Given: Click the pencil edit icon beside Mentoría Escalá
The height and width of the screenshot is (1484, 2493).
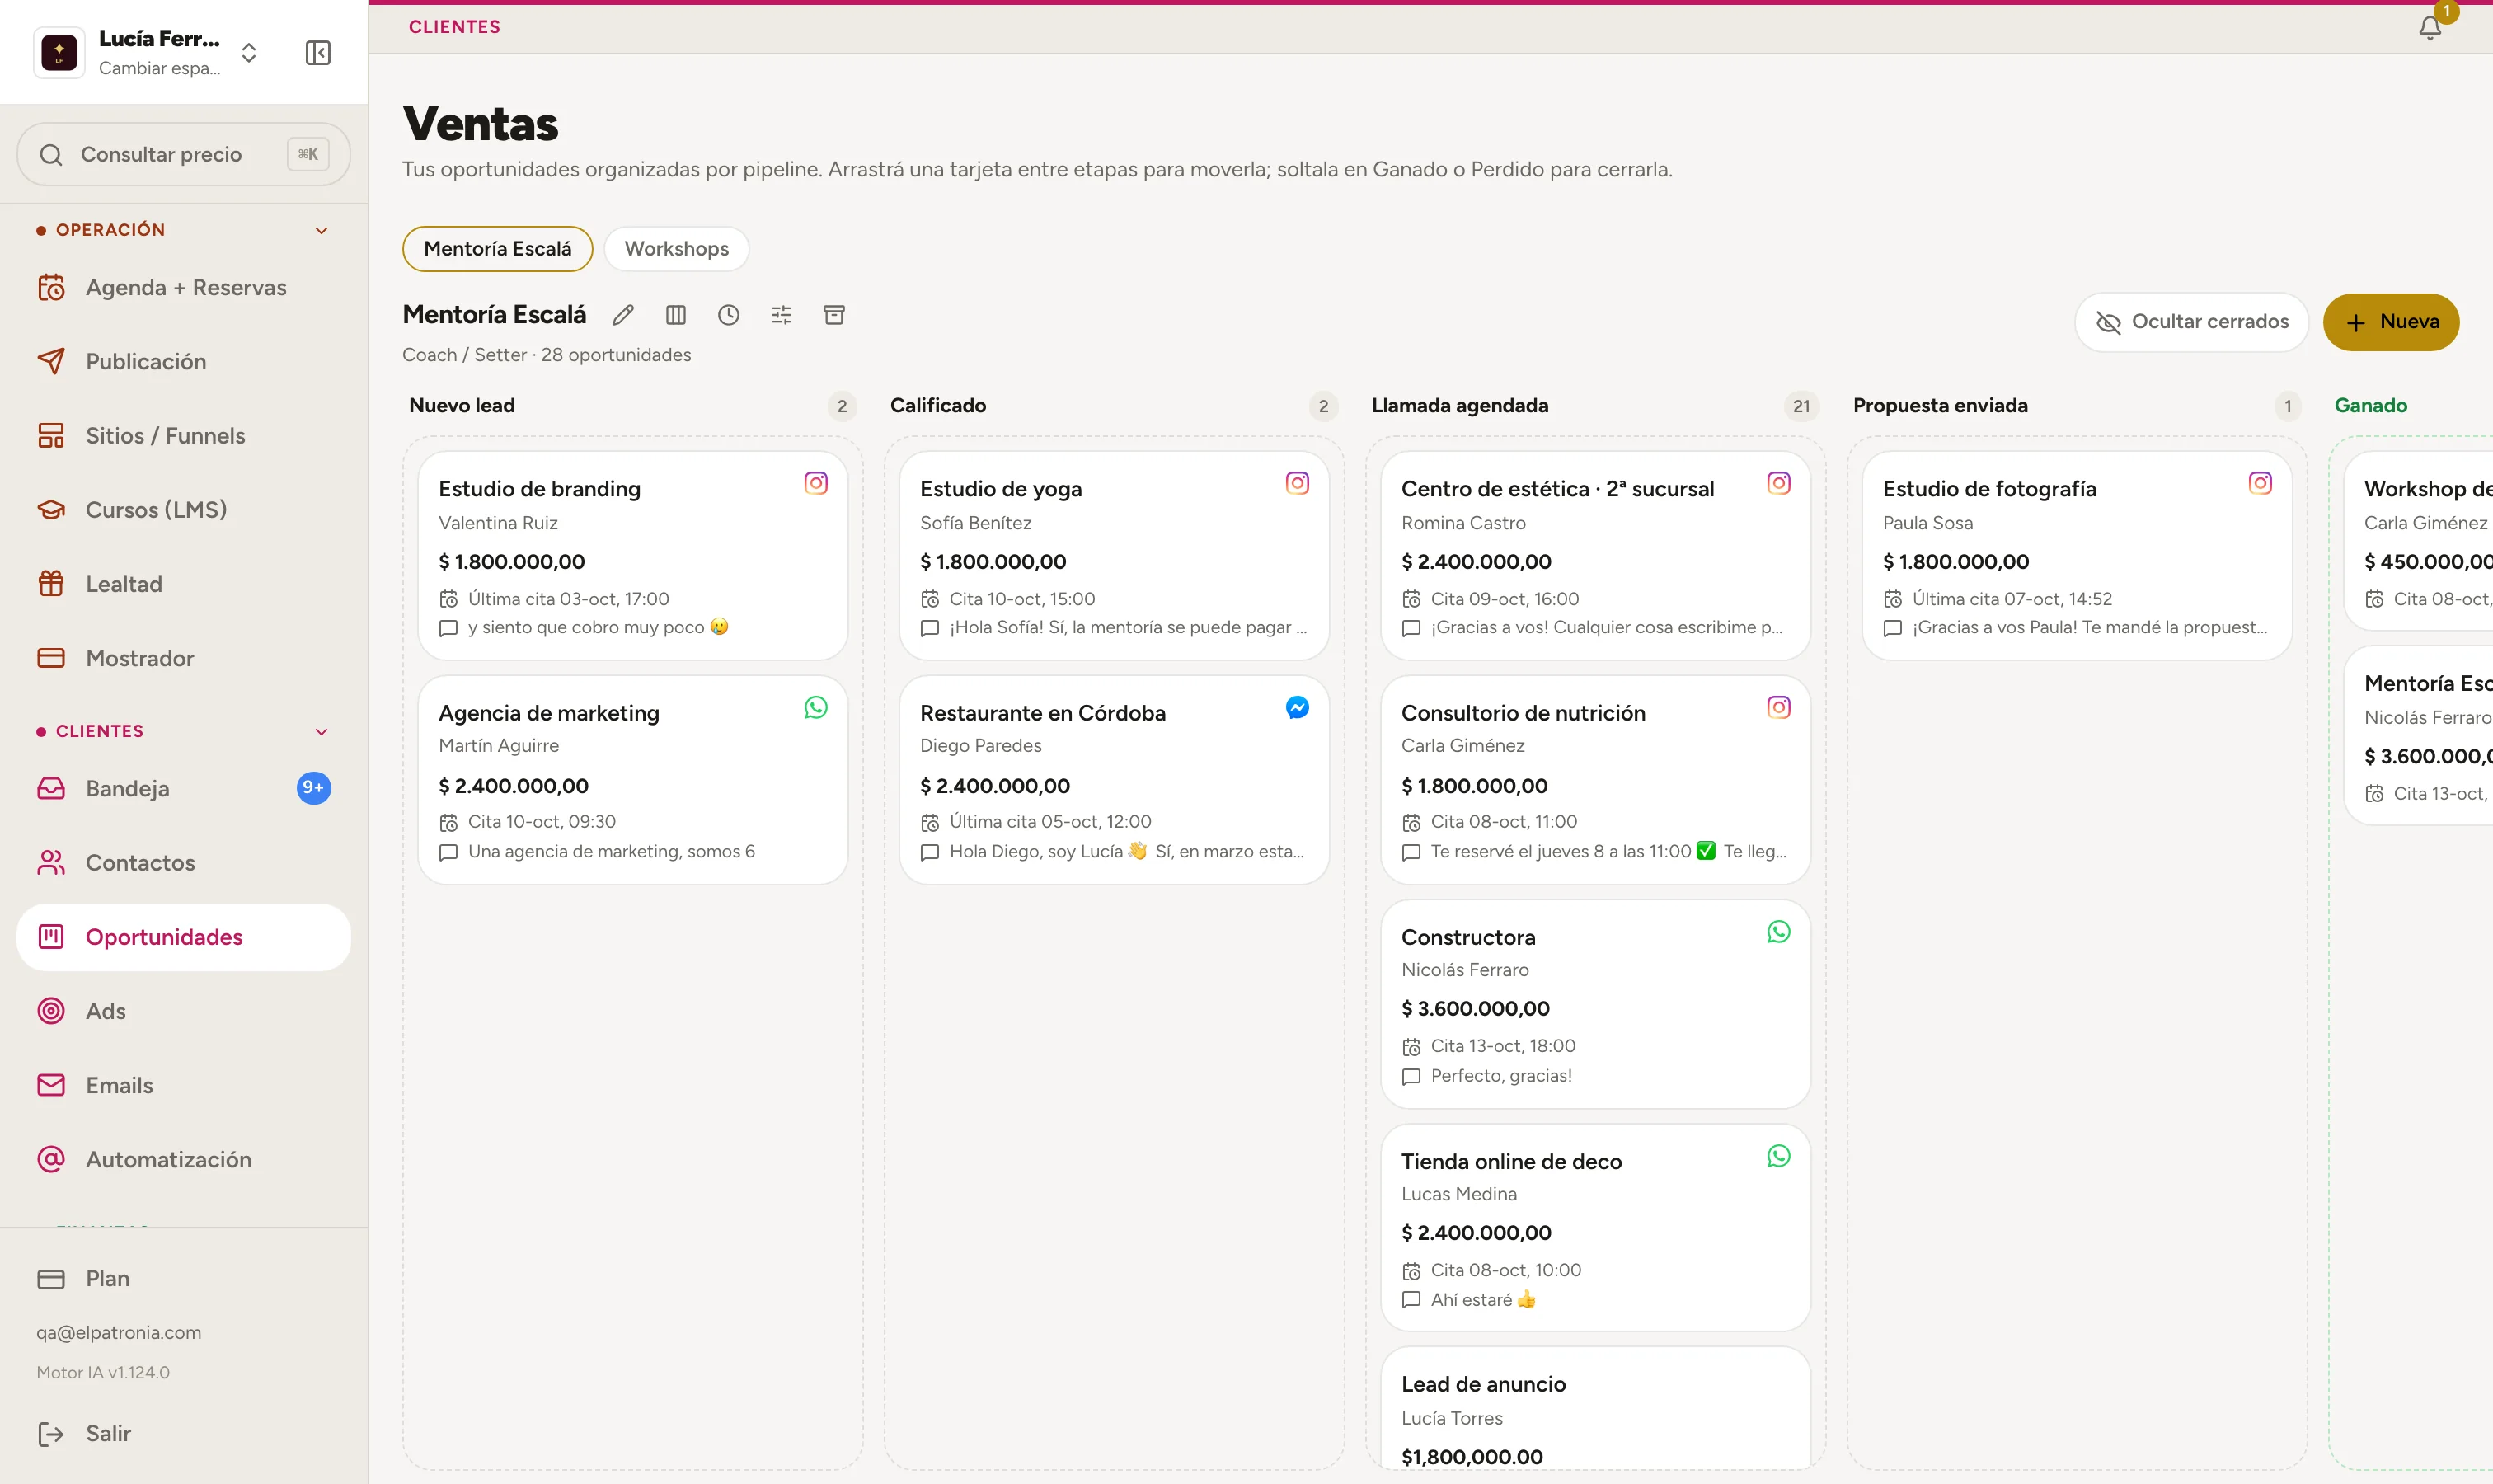Looking at the screenshot, I should click(623, 315).
